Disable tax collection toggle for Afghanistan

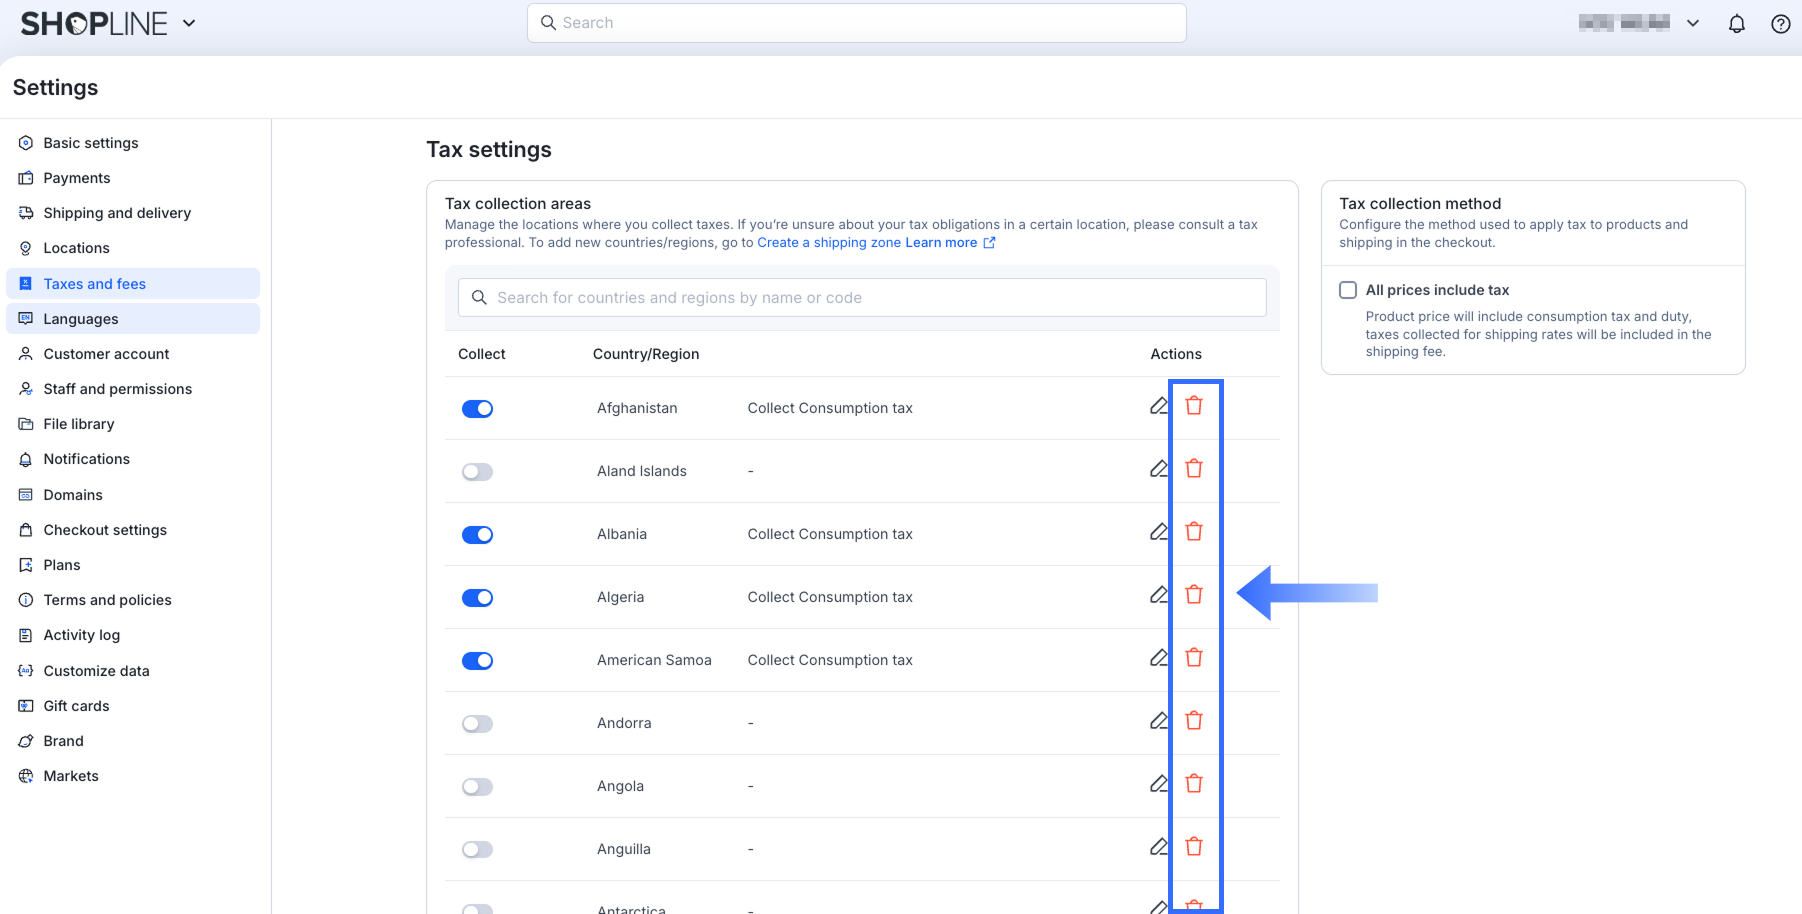click(x=477, y=409)
